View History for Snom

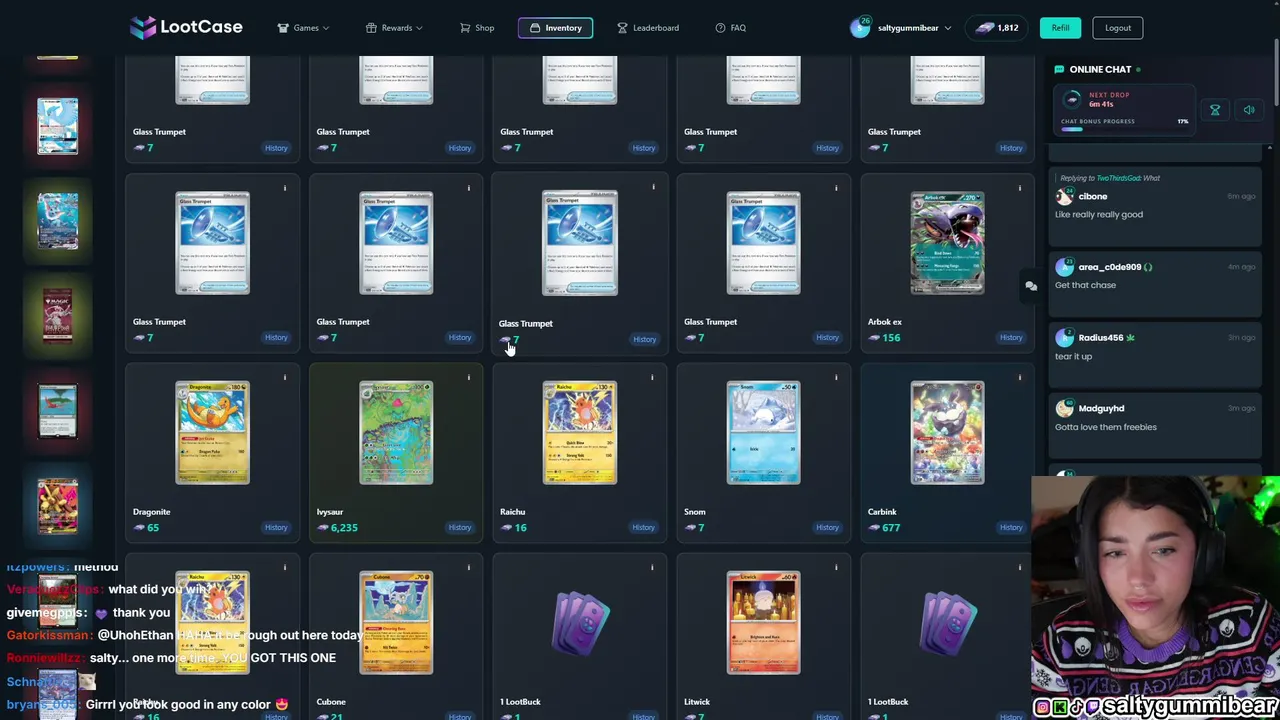point(827,528)
